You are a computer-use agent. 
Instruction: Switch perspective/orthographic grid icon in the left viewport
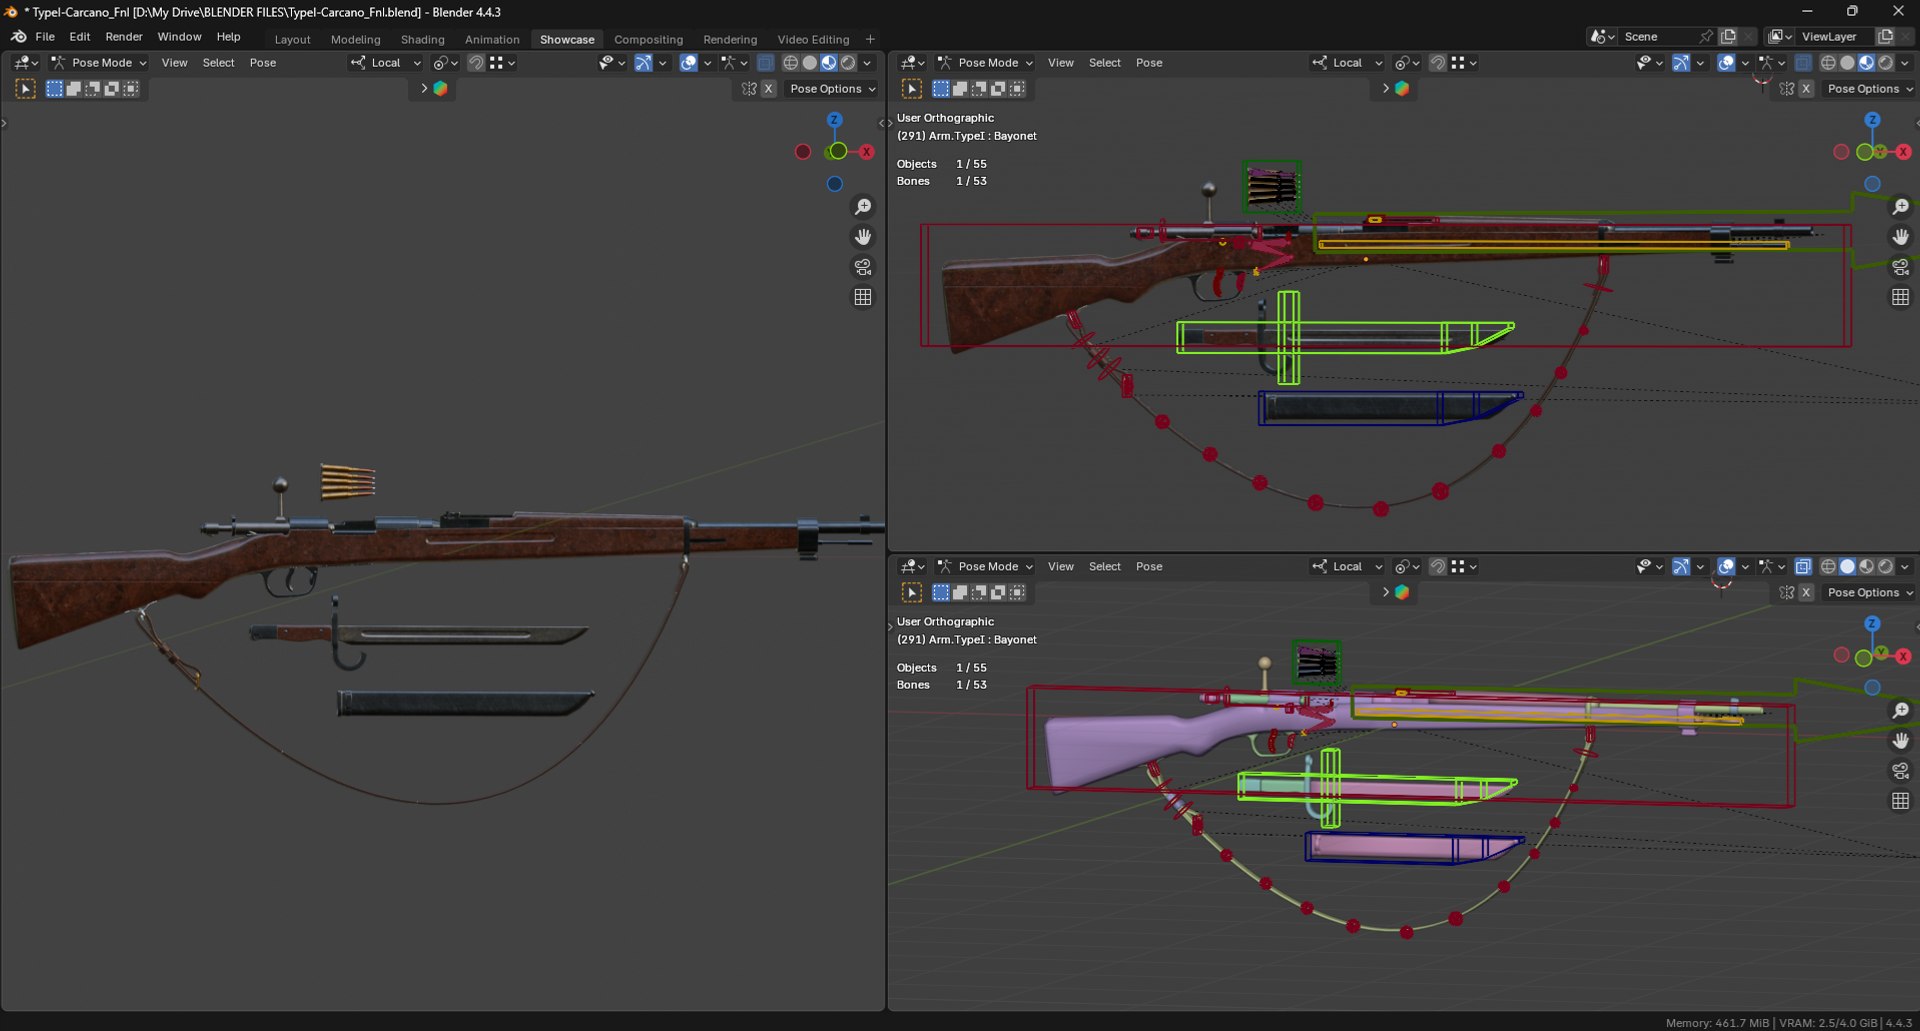pyautogui.click(x=862, y=297)
